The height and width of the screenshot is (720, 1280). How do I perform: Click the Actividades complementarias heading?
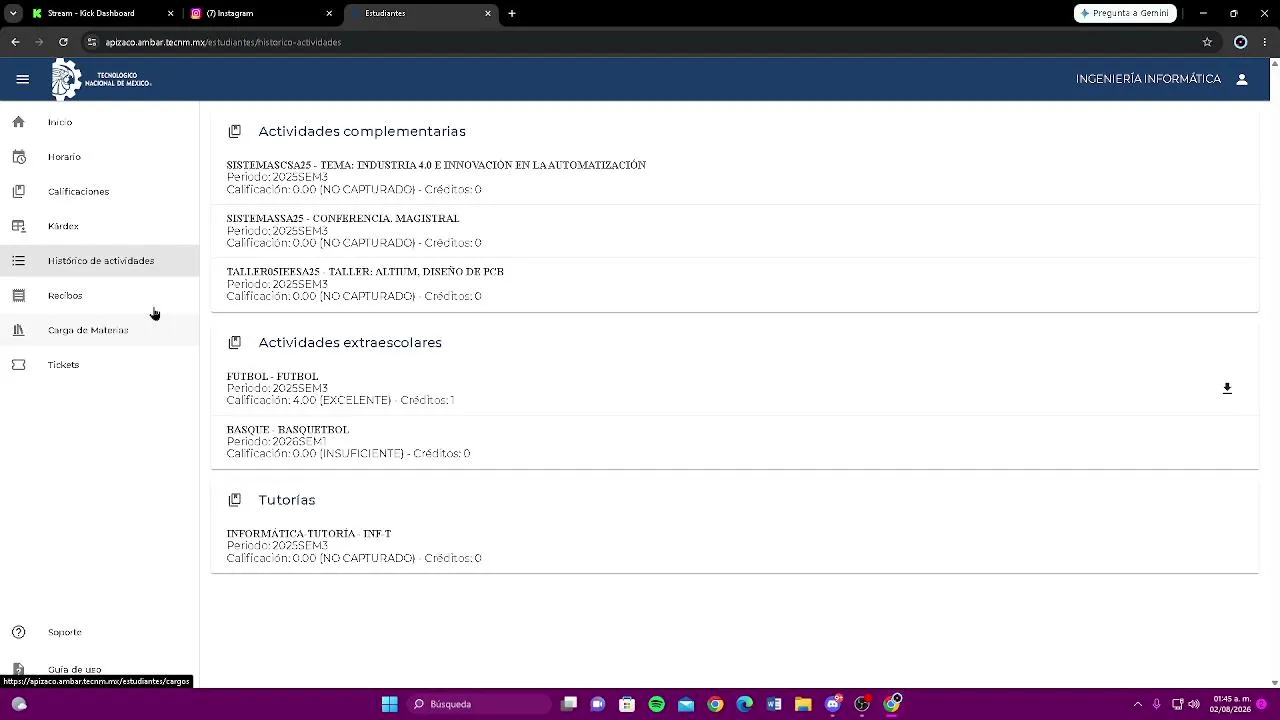[x=362, y=131]
